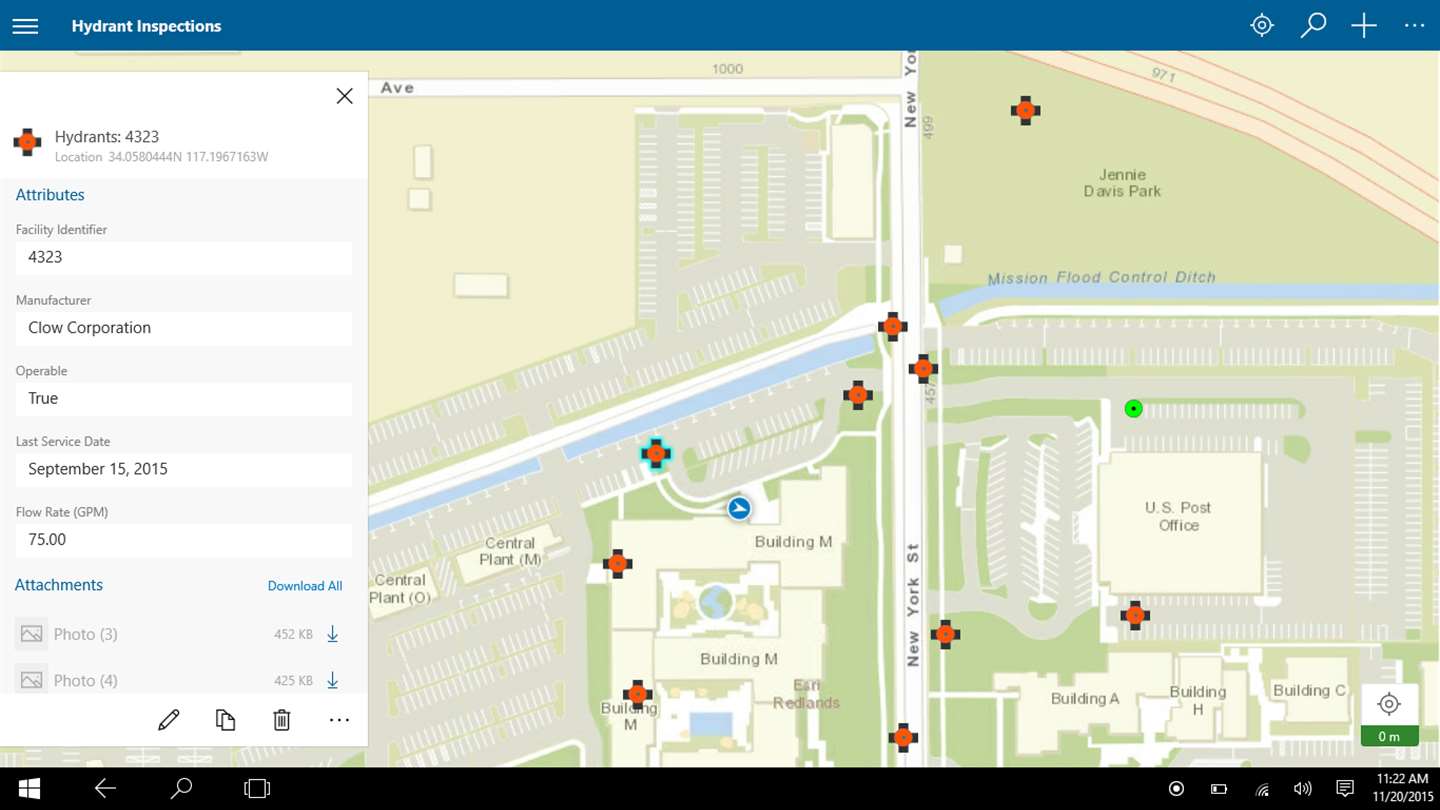Open the search magnifier in header

click(1313, 26)
